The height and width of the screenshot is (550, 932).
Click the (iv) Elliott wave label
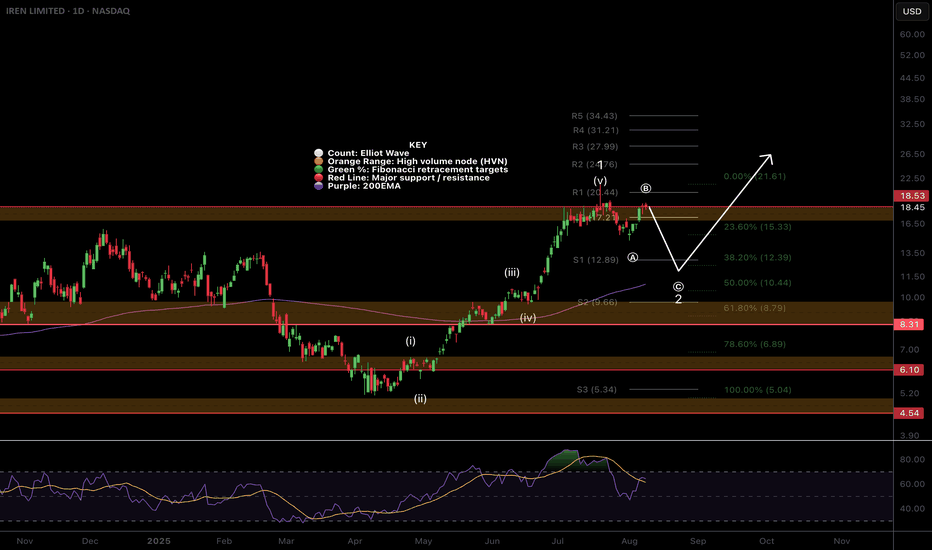528,318
